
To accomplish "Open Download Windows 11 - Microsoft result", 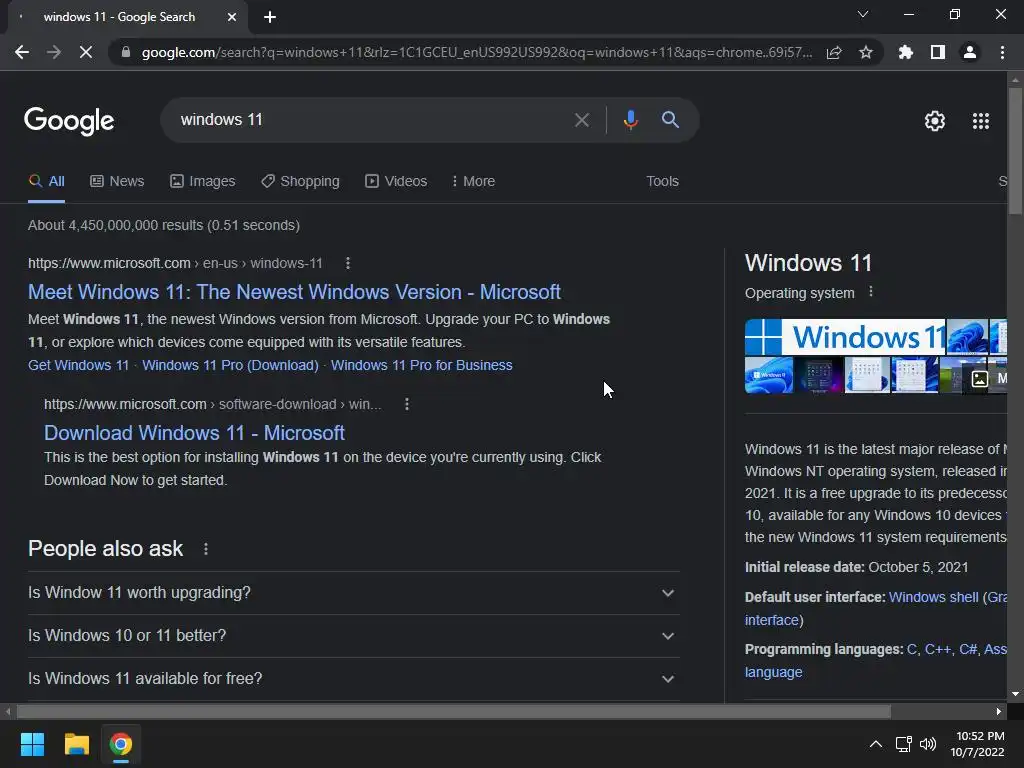I will tap(194, 433).
